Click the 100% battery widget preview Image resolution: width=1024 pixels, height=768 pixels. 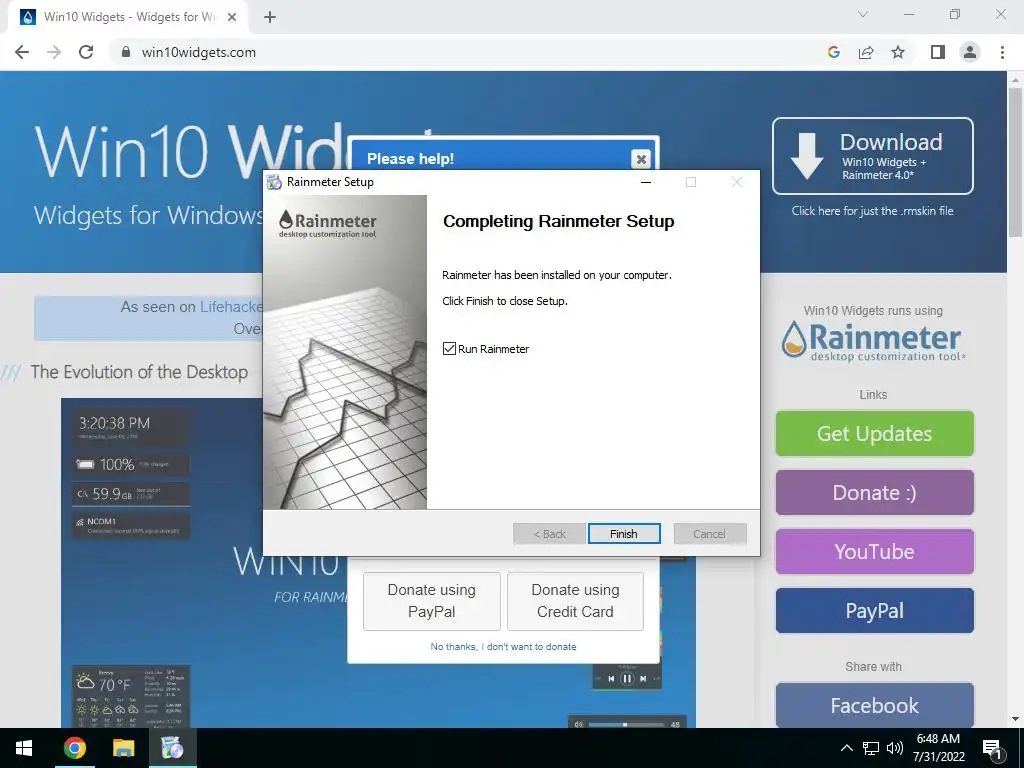point(131,464)
